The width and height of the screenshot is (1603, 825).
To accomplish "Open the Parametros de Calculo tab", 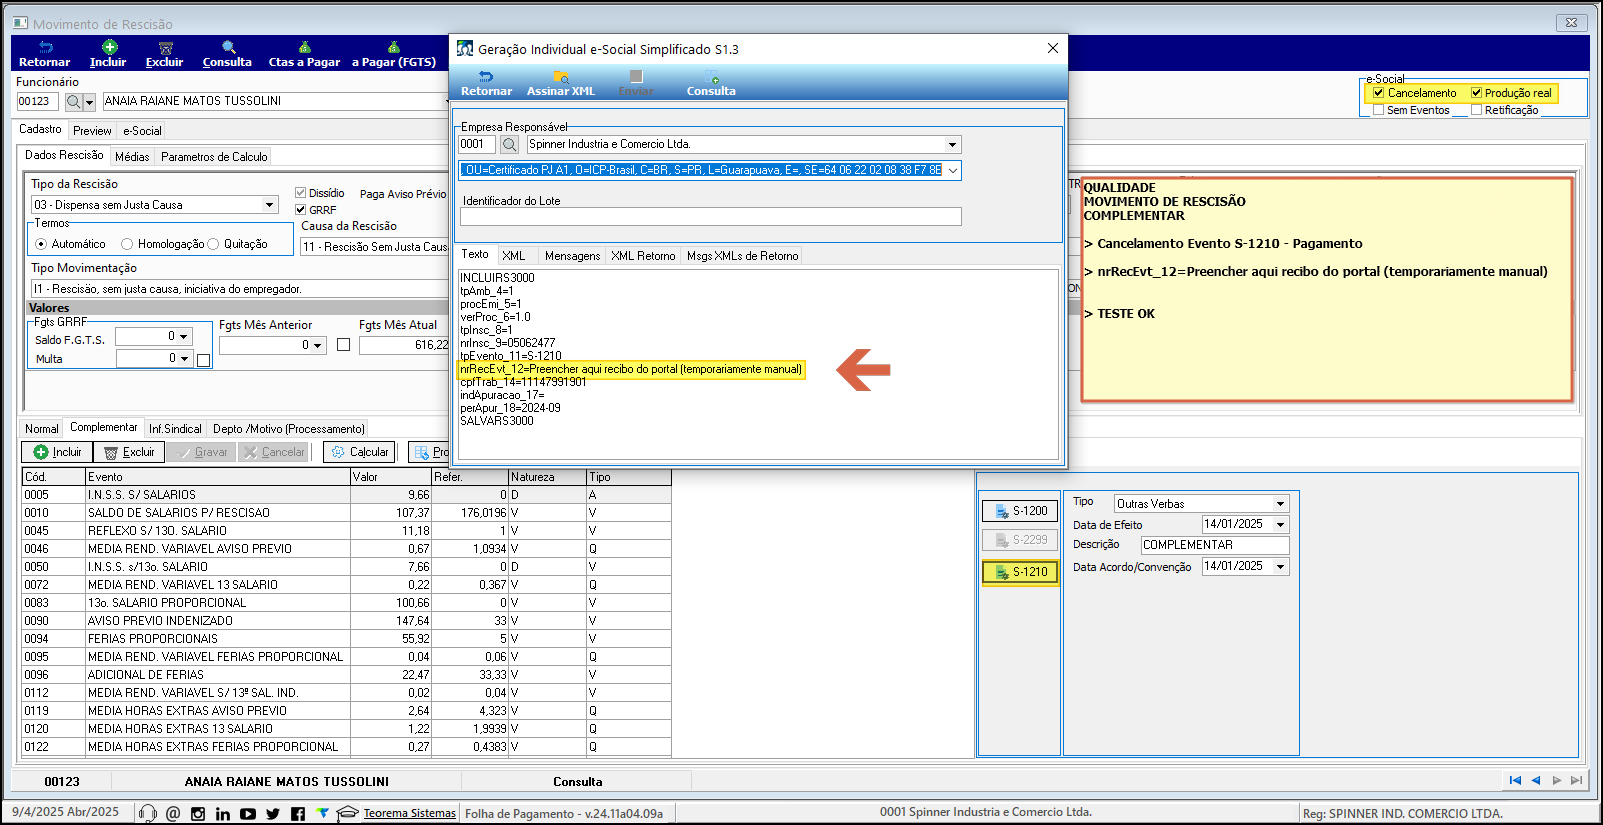I will tap(214, 157).
